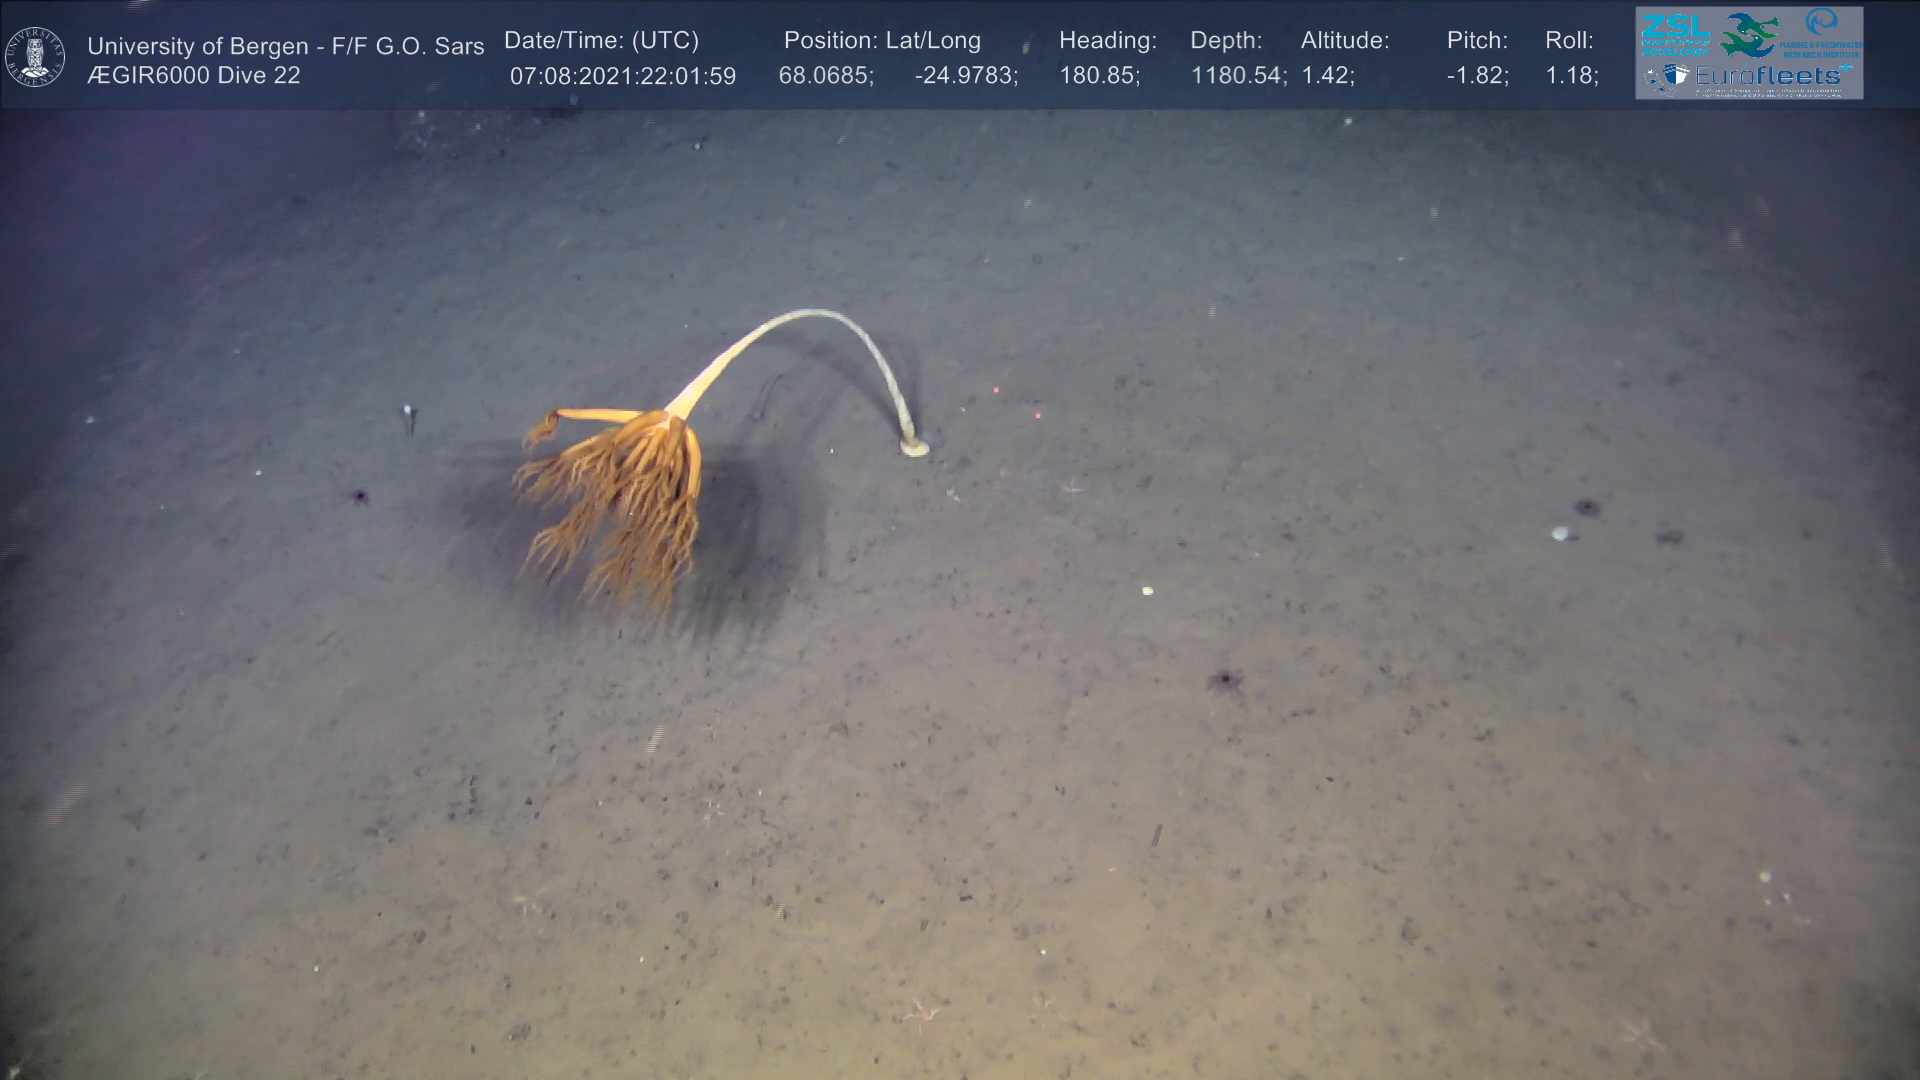Click the Pitch value -1.82
This screenshot has width=1920, height=1080.
(1476, 76)
